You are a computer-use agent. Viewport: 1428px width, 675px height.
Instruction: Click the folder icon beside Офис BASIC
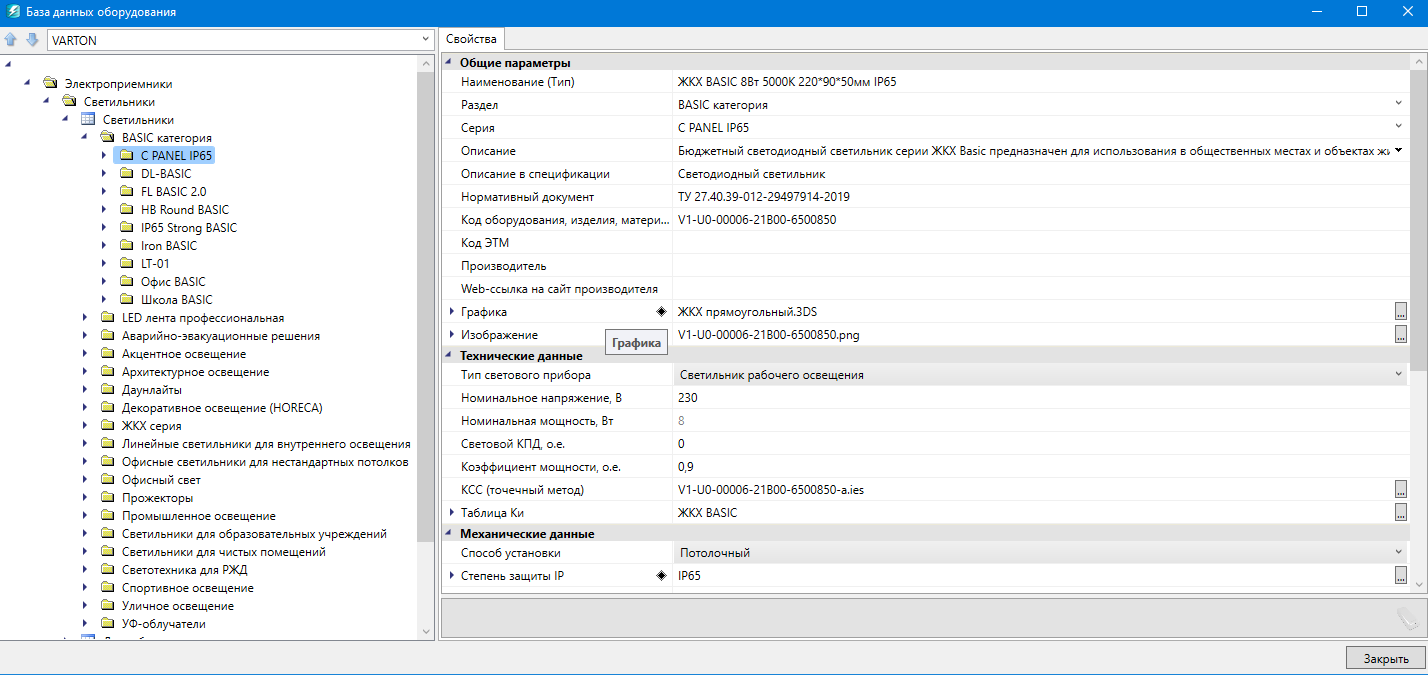click(x=126, y=282)
